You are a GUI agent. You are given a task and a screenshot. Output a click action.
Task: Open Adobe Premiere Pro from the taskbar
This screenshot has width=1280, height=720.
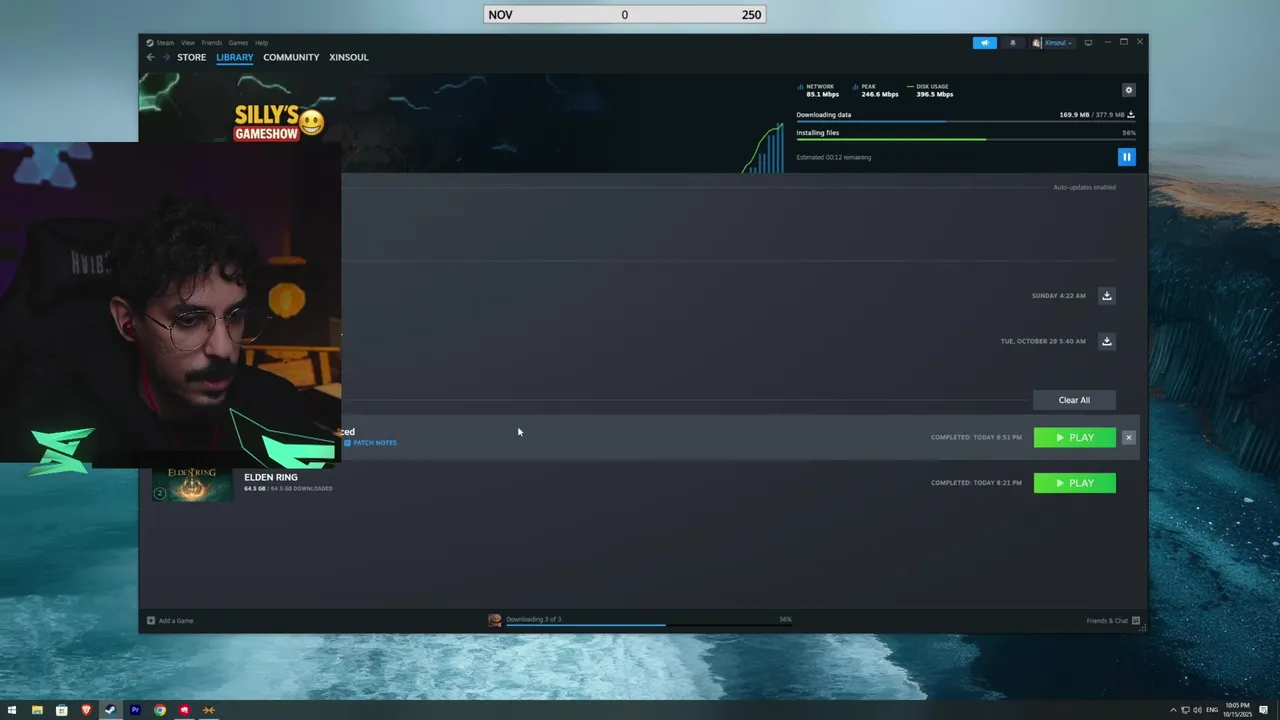pyautogui.click(x=135, y=710)
